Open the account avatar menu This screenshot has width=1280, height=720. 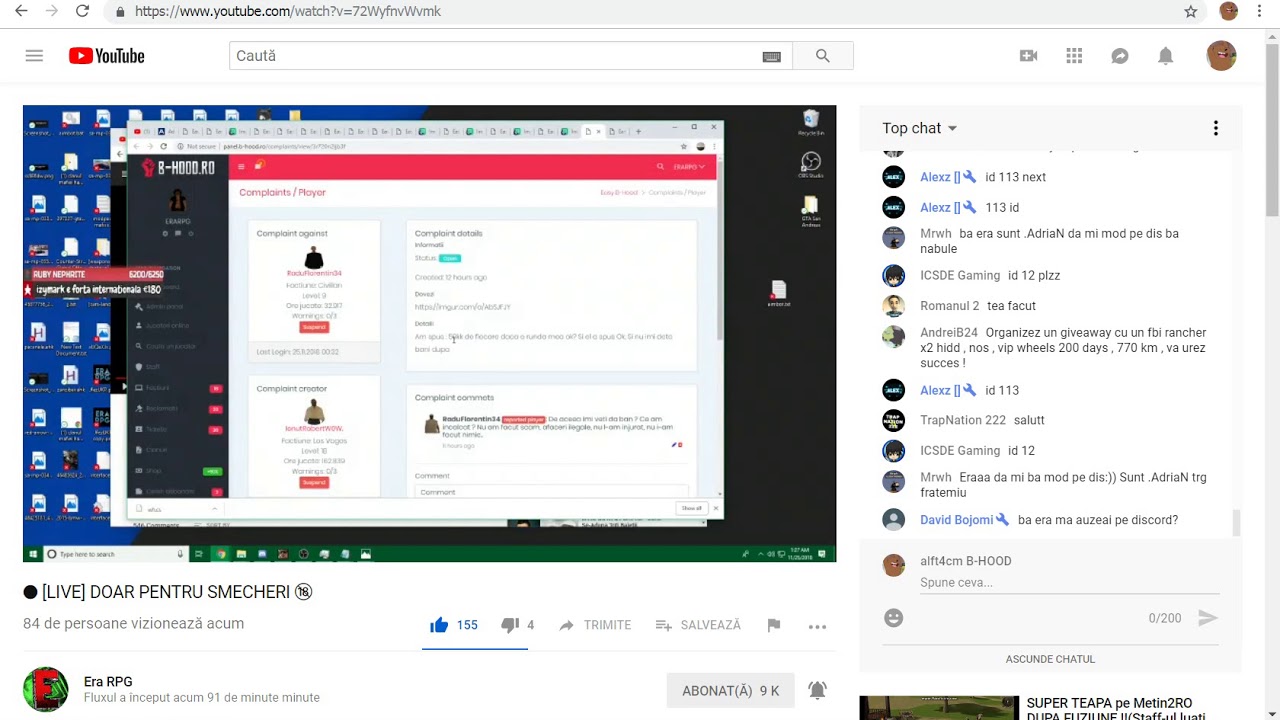[1221, 56]
